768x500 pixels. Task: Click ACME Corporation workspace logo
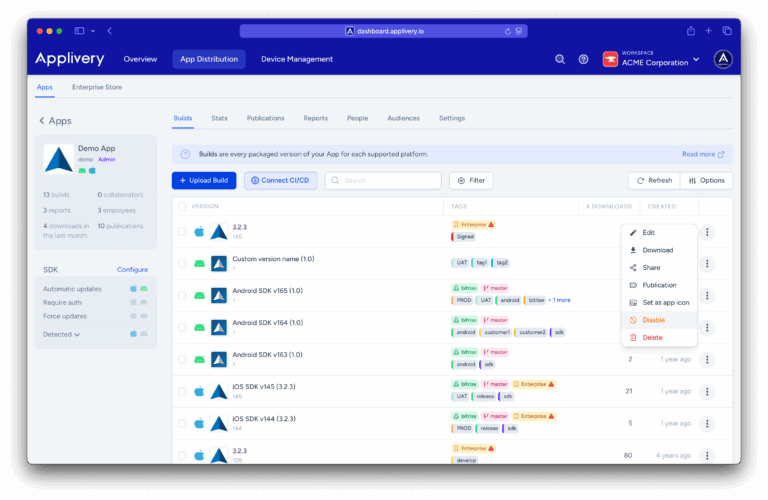point(610,59)
